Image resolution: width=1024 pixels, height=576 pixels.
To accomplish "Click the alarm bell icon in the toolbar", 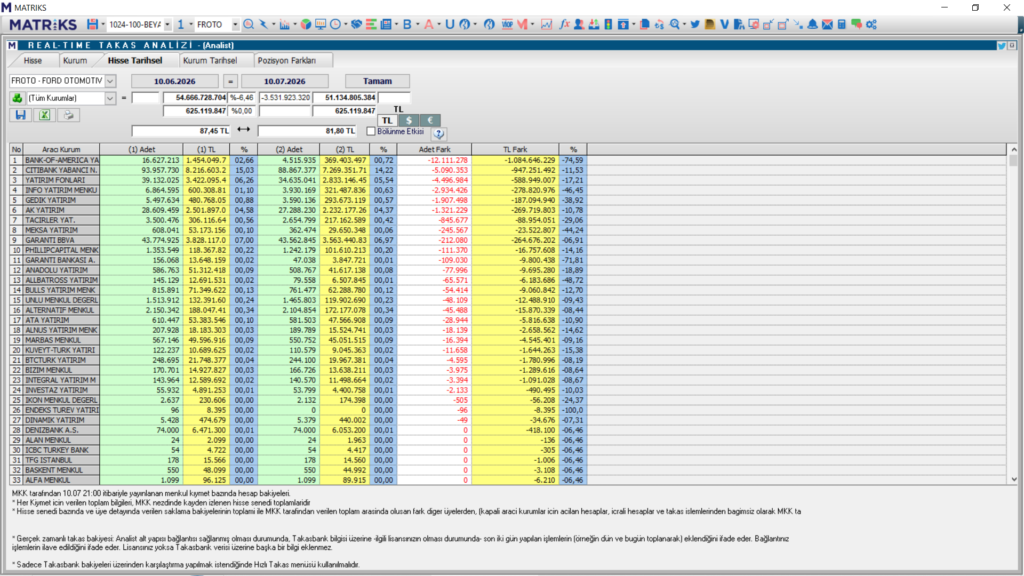I will tap(812, 25).
